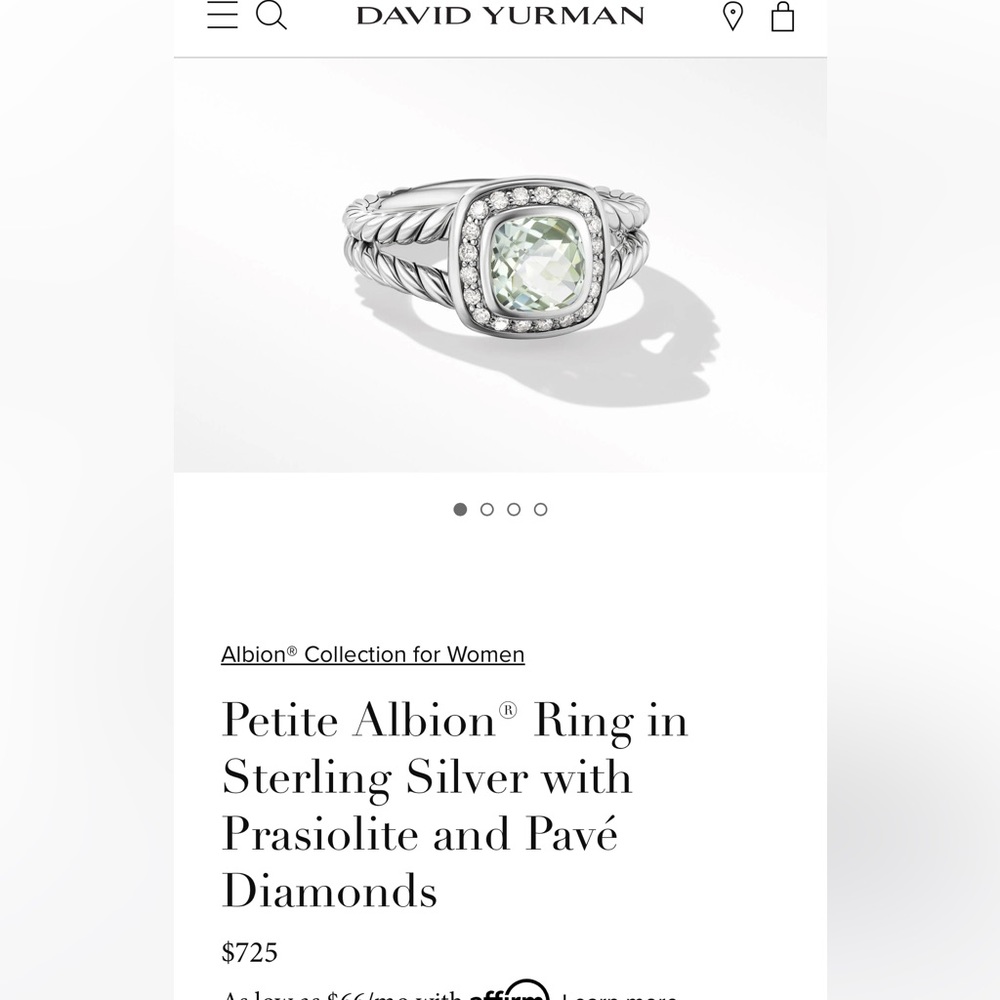Open the search magnifier icon
The width and height of the screenshot is (1000, 1000).
(270, 15)
